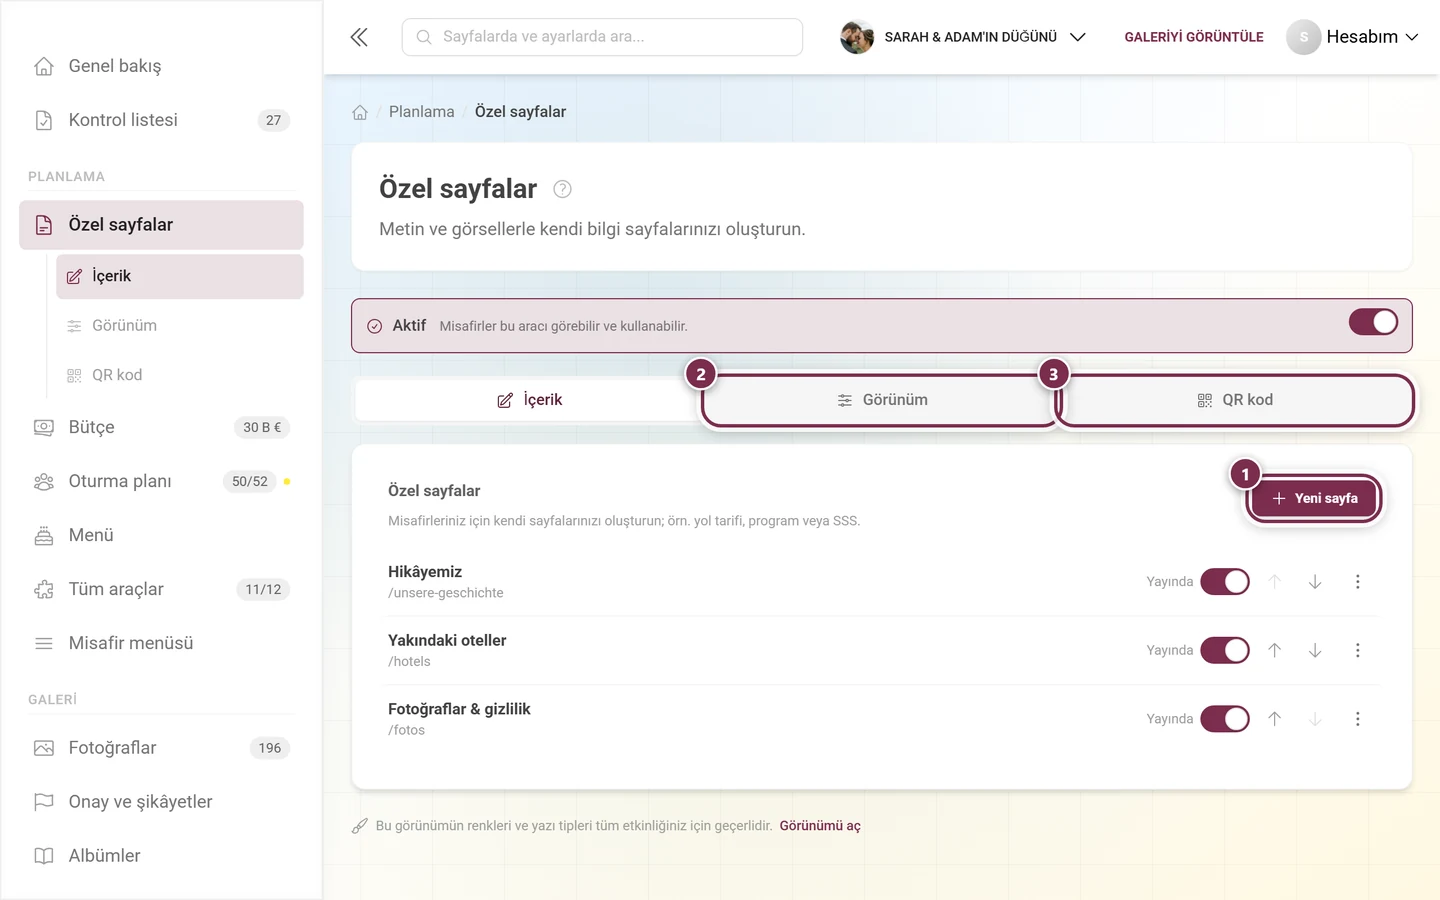Click the Galeriyi Görüntüle link
Screen dimensions: 1440x900
(x=1194, y=37)
